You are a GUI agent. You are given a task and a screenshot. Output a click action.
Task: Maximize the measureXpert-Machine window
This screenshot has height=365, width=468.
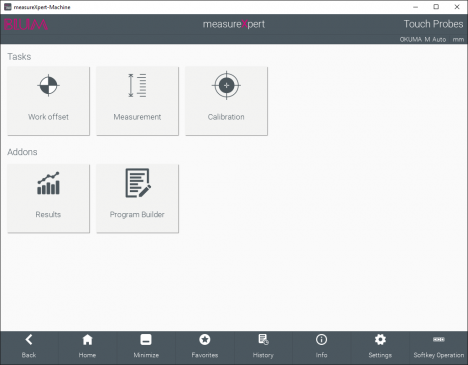click(x=436, y=7)
